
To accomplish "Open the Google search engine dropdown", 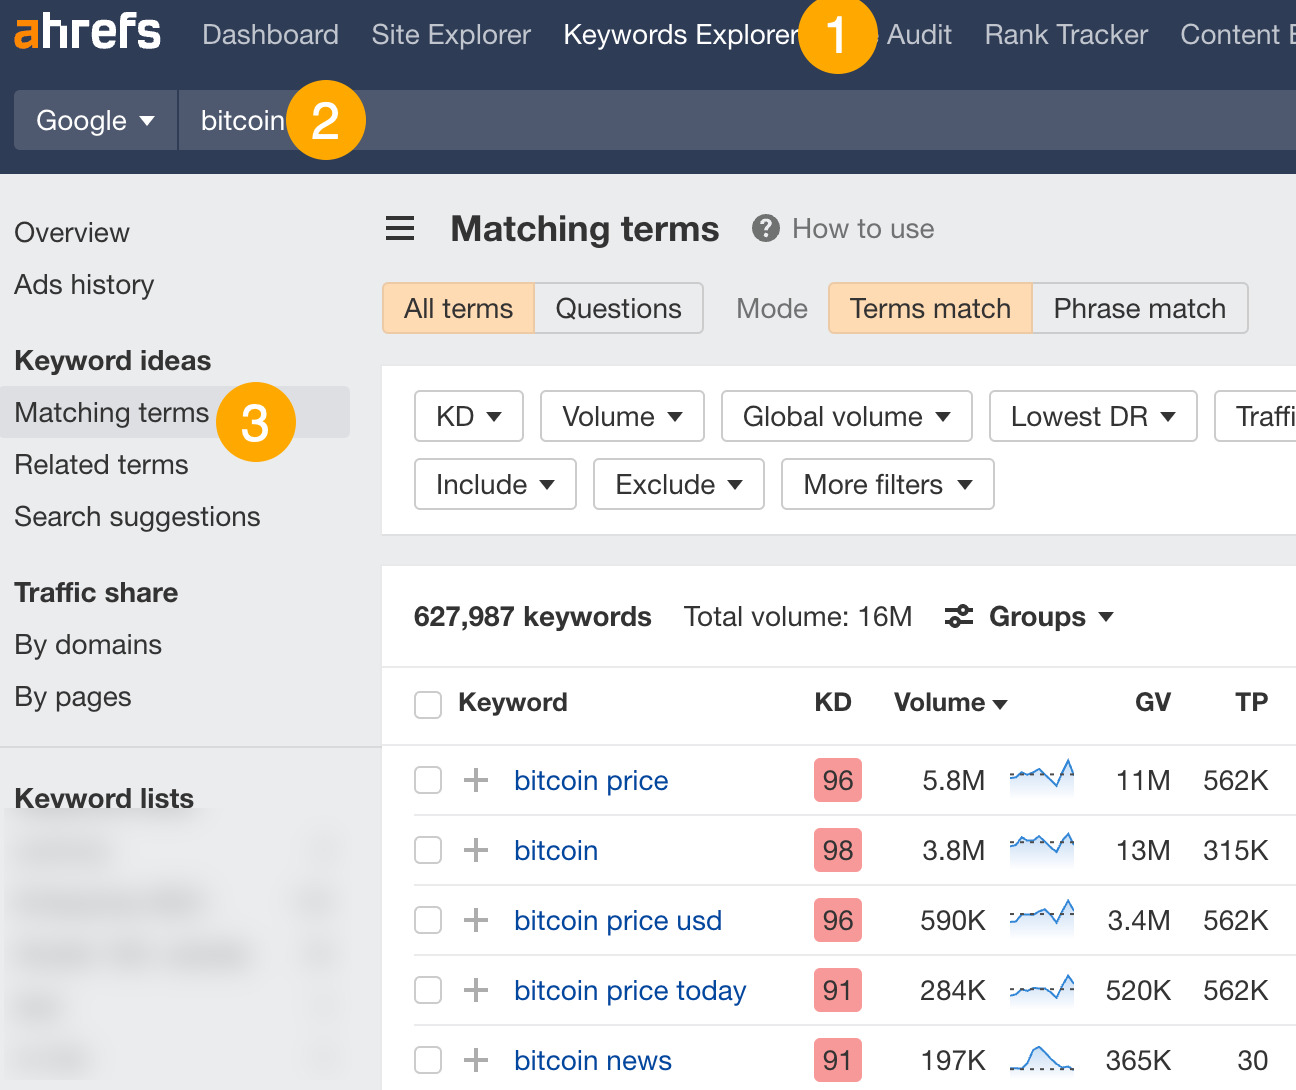I will coord(94,120).
